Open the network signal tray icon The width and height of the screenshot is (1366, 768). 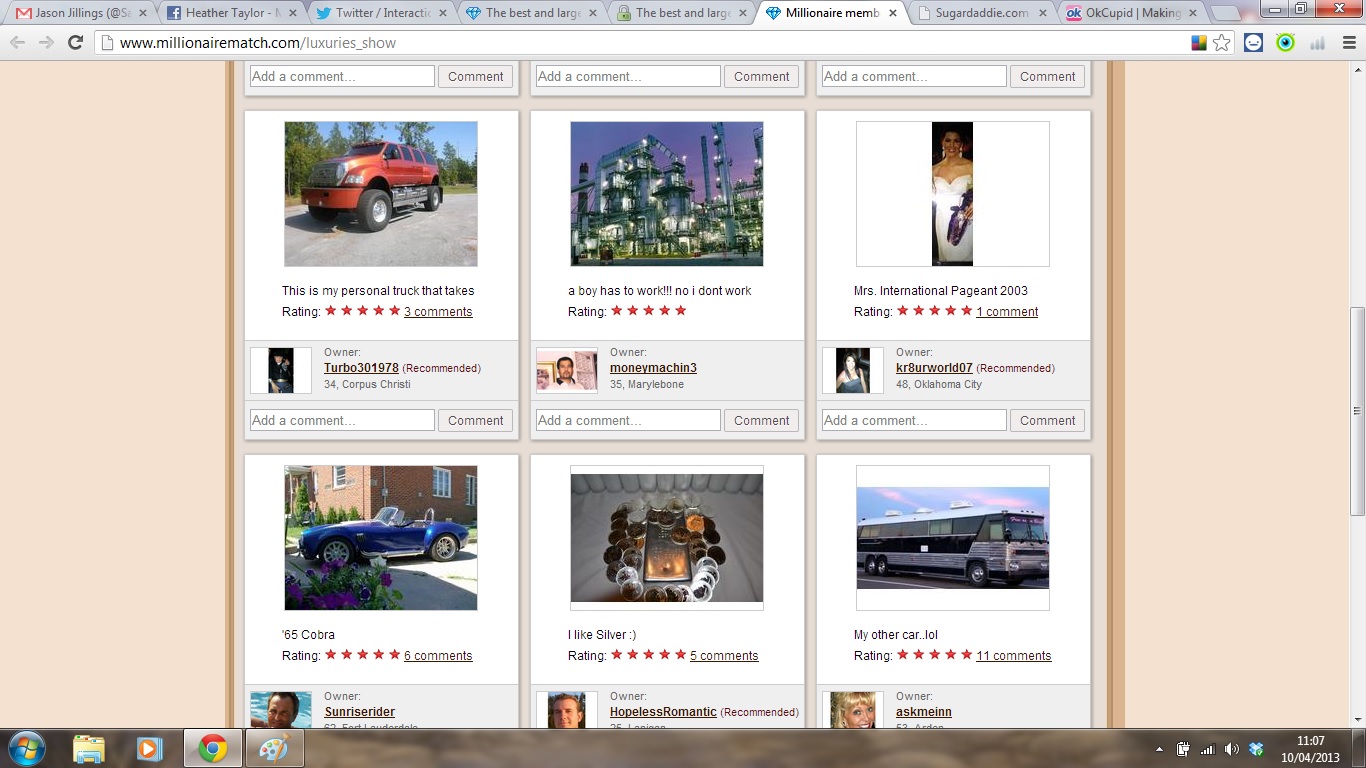(1207, 749)
